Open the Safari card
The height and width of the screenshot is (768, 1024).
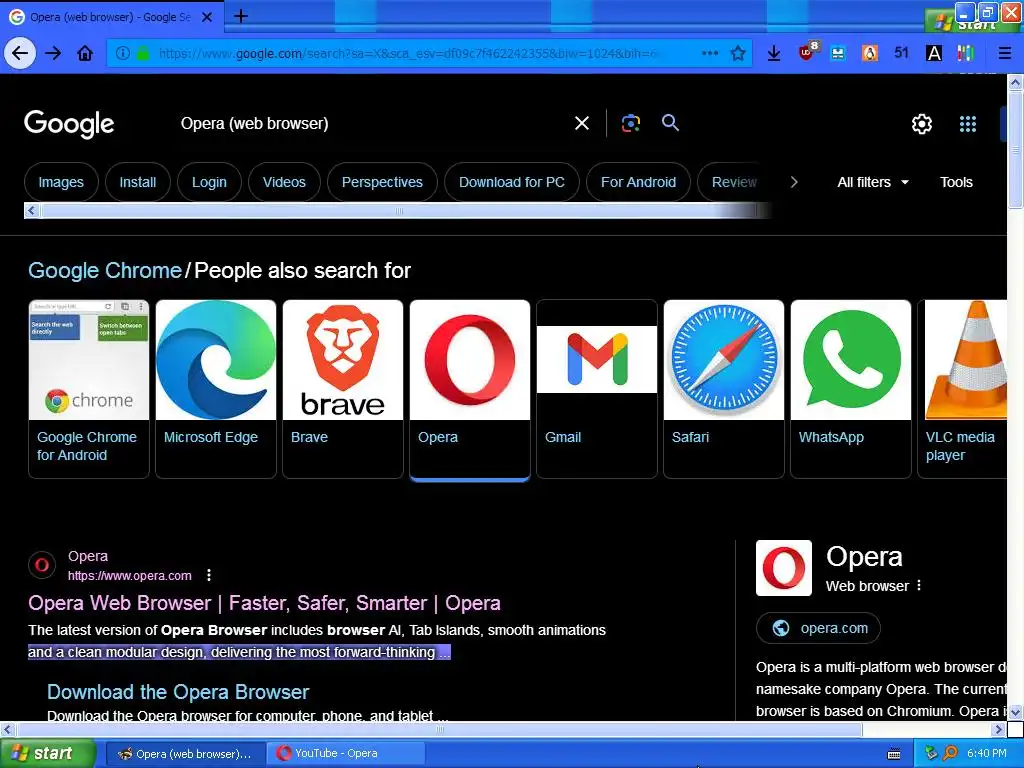724,389
